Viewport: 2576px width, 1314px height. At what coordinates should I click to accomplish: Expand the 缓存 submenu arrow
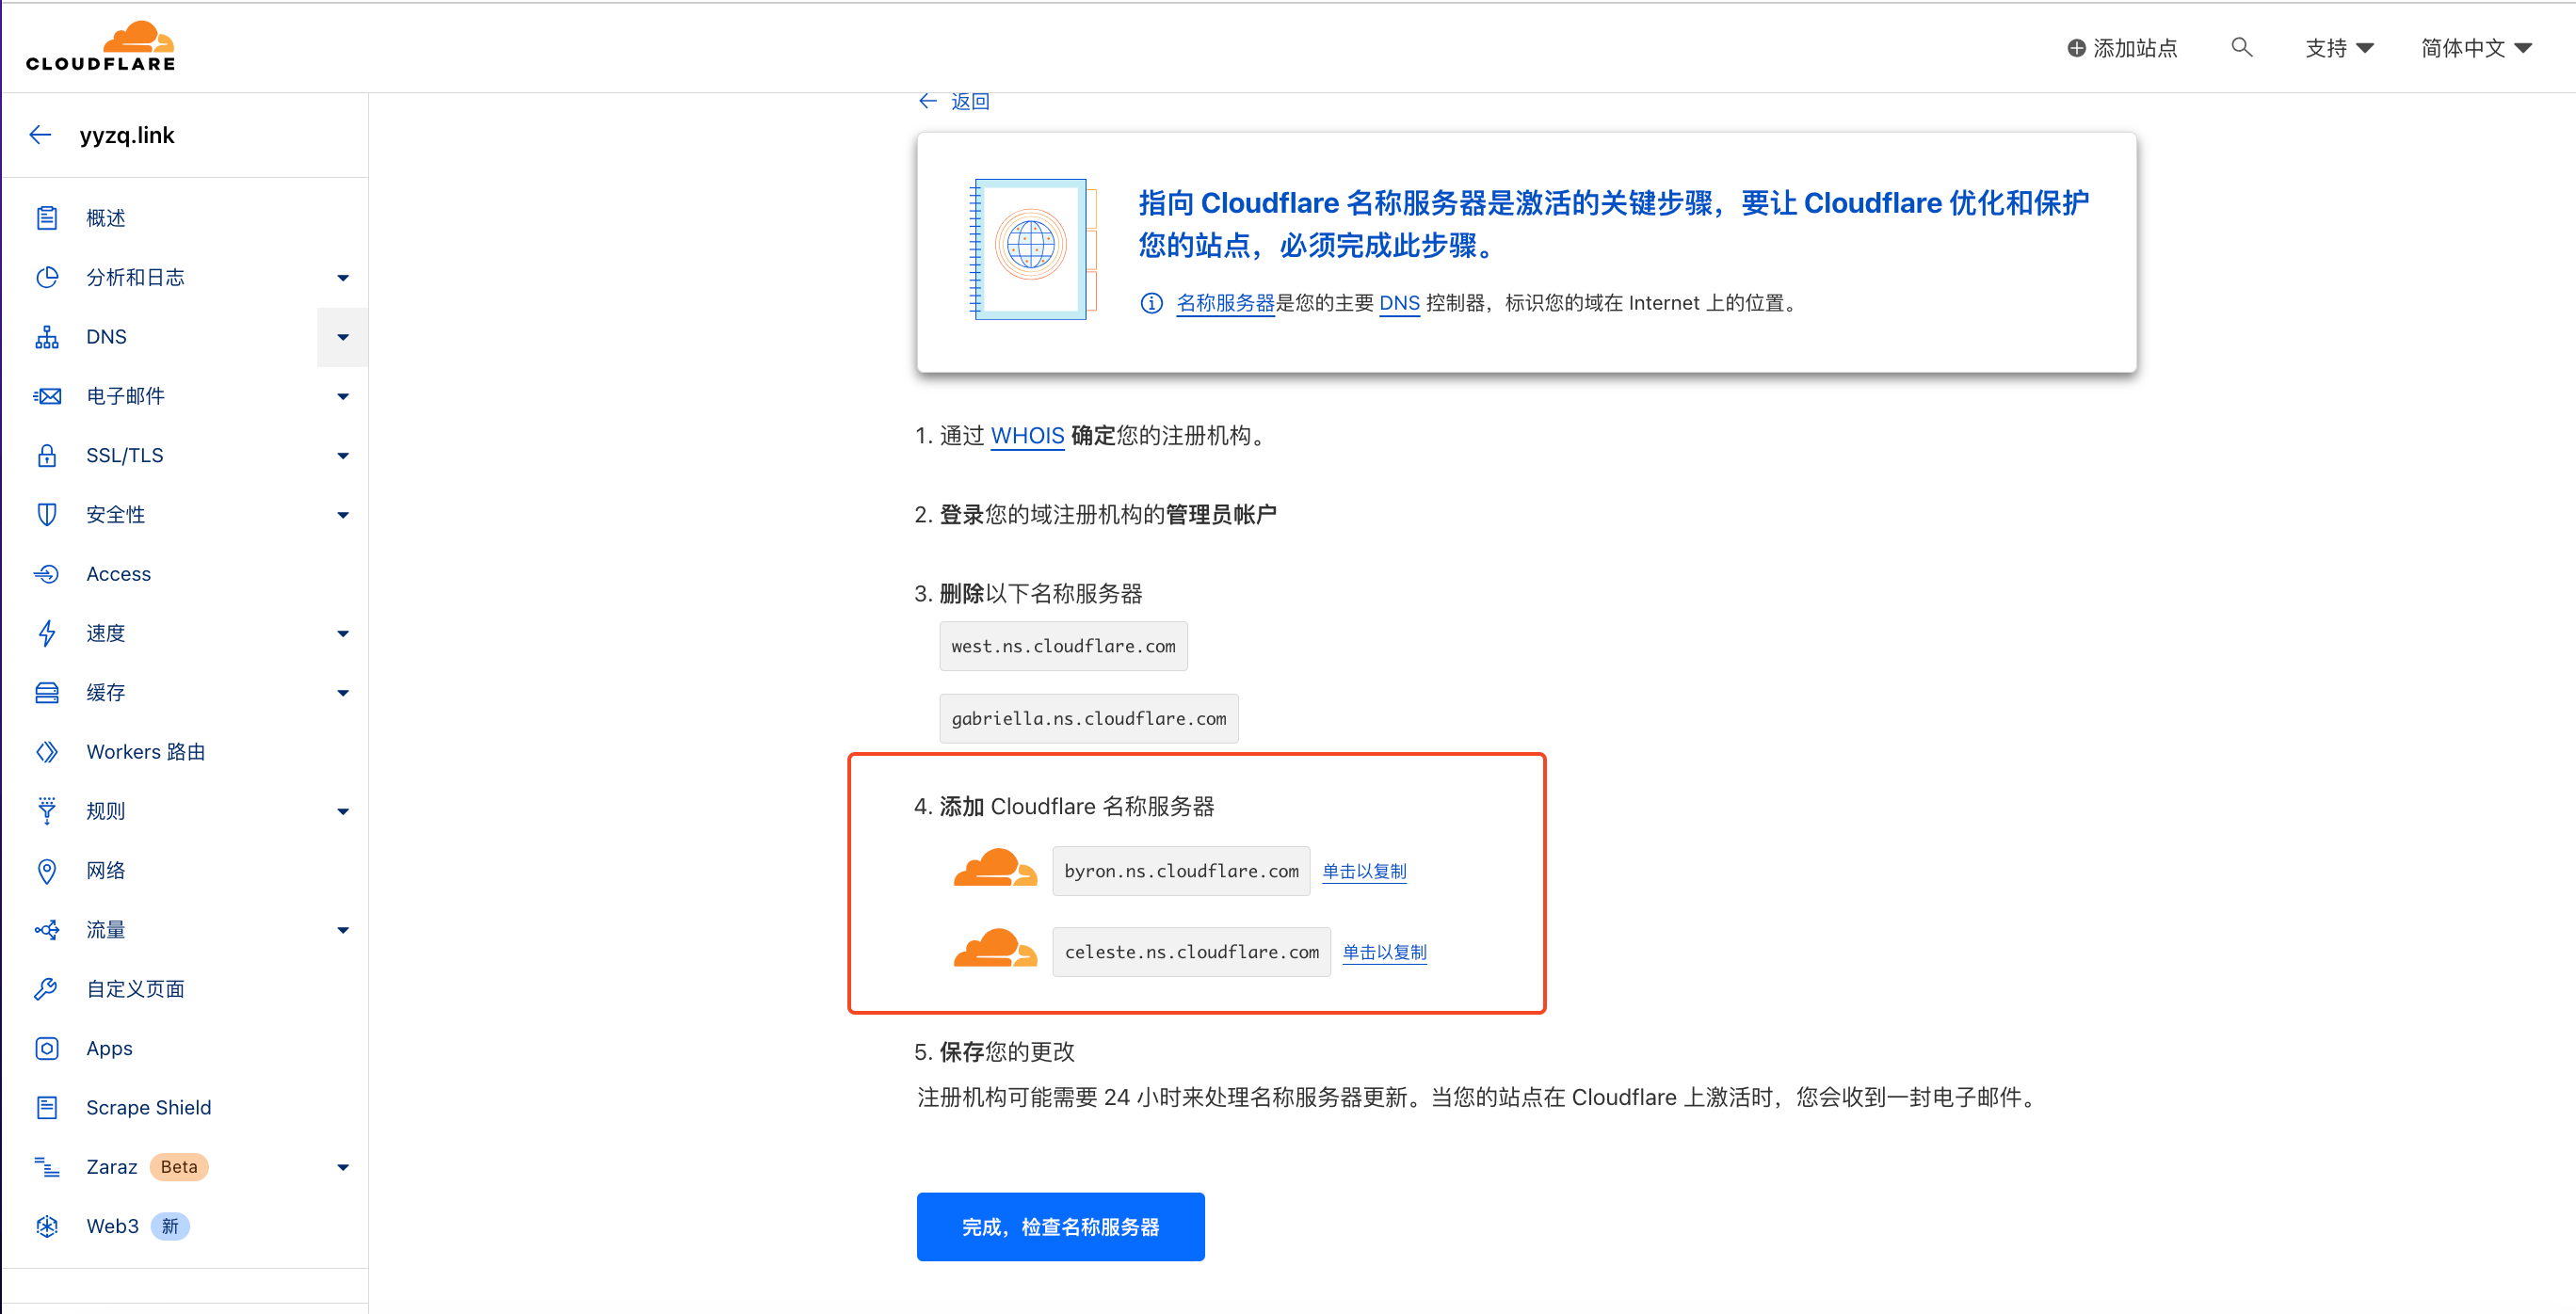343,693
